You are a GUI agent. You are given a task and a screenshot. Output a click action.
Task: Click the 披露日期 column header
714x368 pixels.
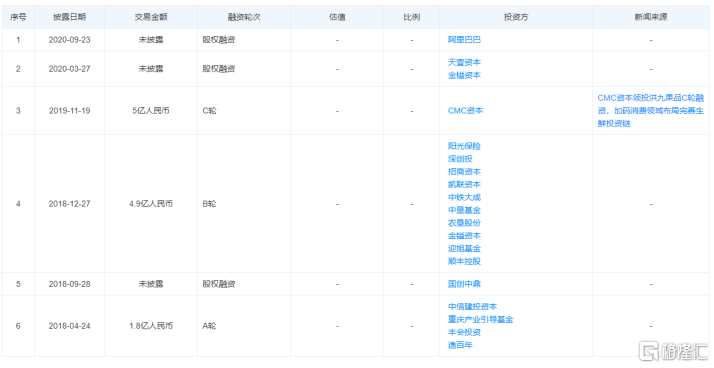coord(69,17)
